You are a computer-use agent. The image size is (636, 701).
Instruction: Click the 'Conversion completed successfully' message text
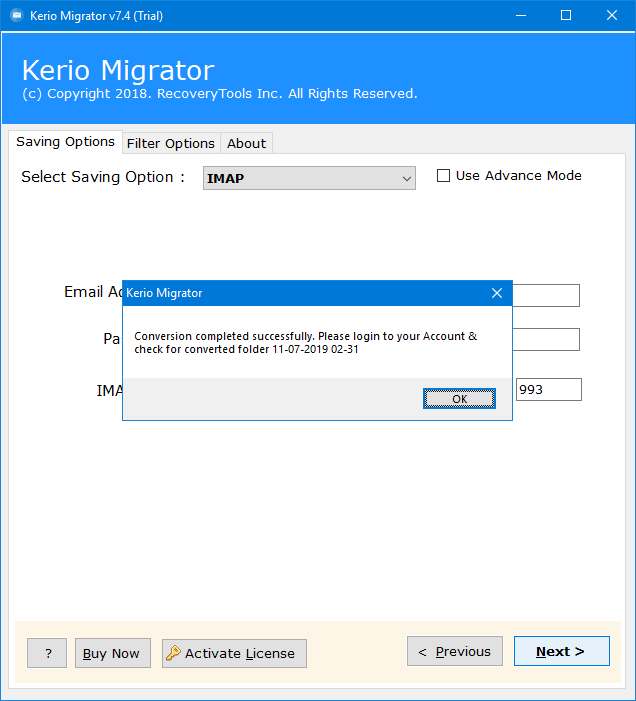(306, 342)
